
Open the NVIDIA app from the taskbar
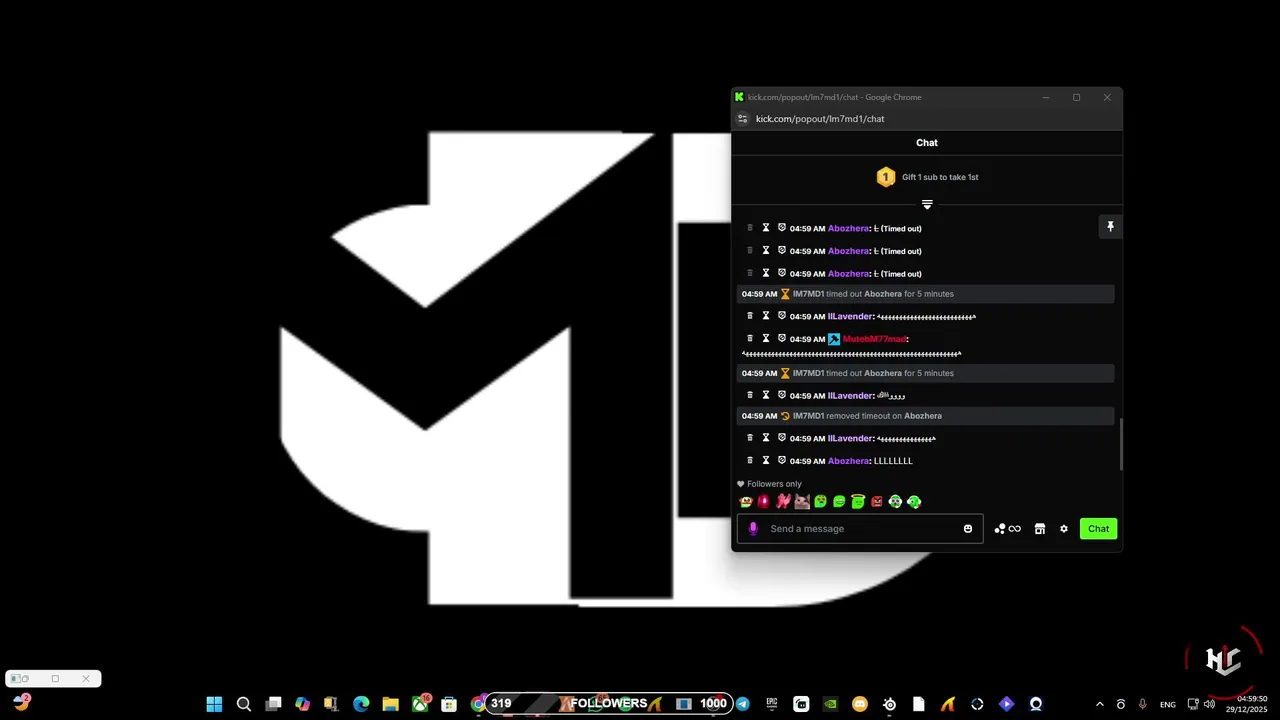click(830, 704)
